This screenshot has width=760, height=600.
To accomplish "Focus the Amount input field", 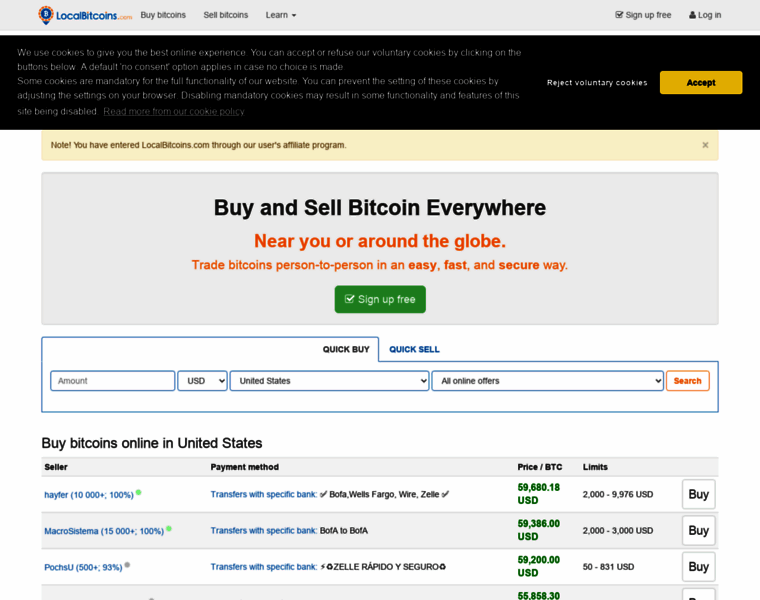I will [x=113, y=381].
